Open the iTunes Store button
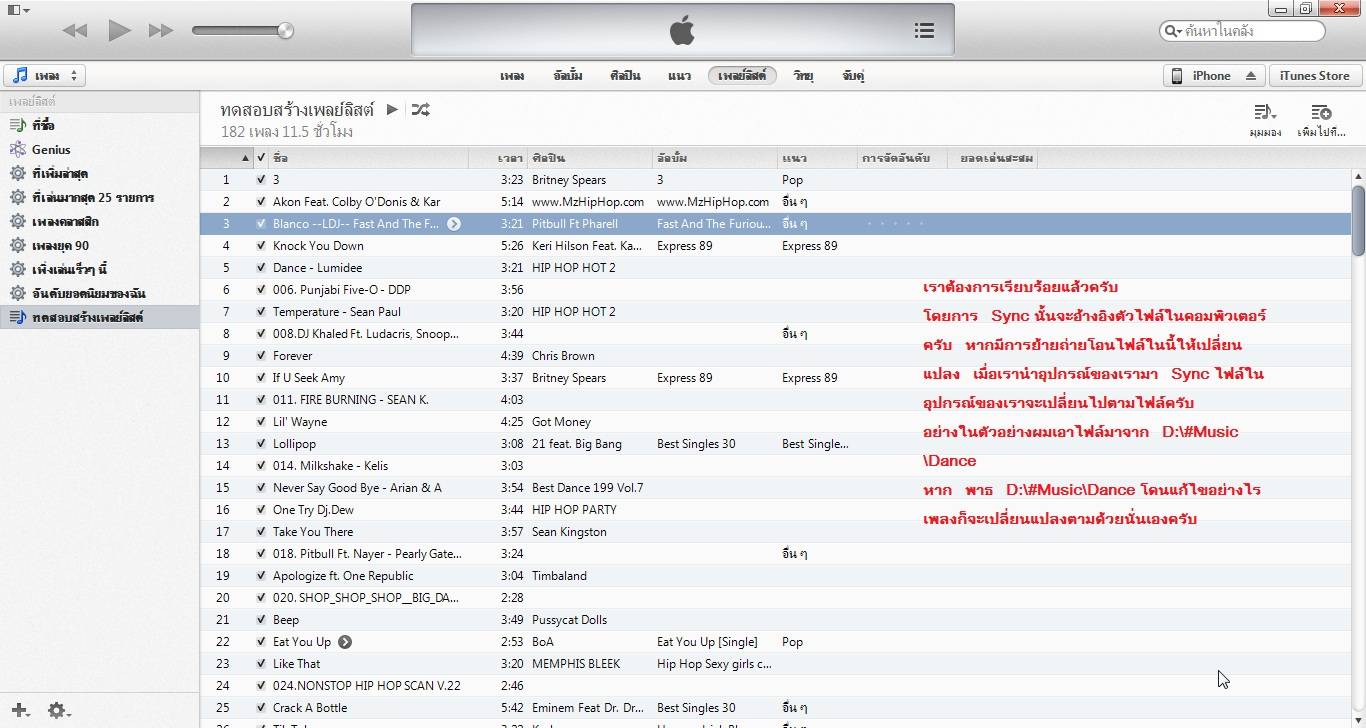The height and width of the screenshot is (728, 1366). click(1314, 76)
